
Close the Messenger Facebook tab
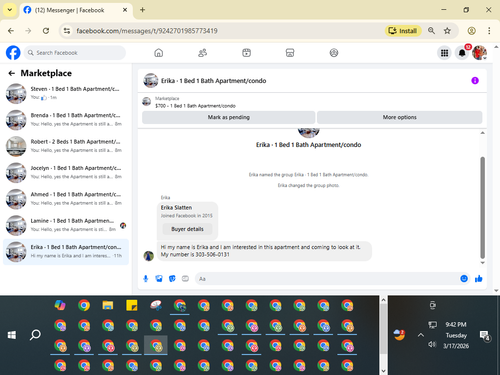tap(125, 10)
